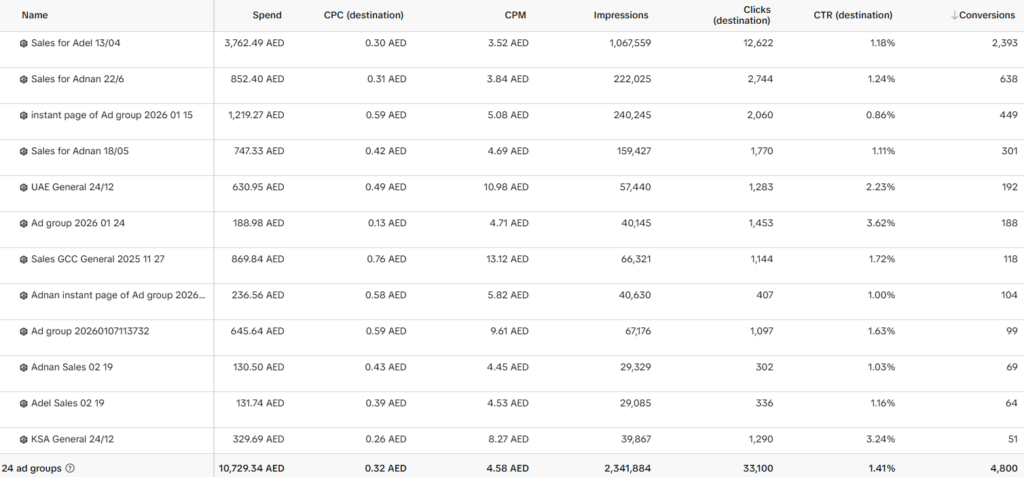Screen dimensions: 1024x477
Task: Sort by CTR (destination) column header
Action: pyautogui.click(x=853, y=15)
